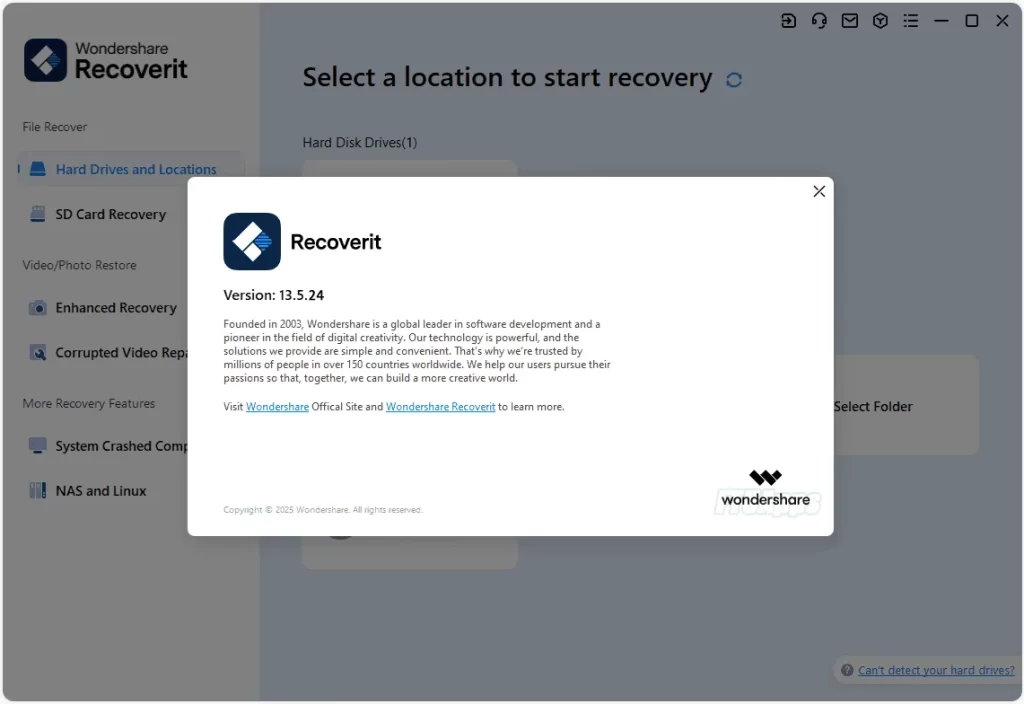Image resolution: width=1024 pixels, height=704 pixels.
Task: Open SD Card Recovery section
Action: pos(110,214)
